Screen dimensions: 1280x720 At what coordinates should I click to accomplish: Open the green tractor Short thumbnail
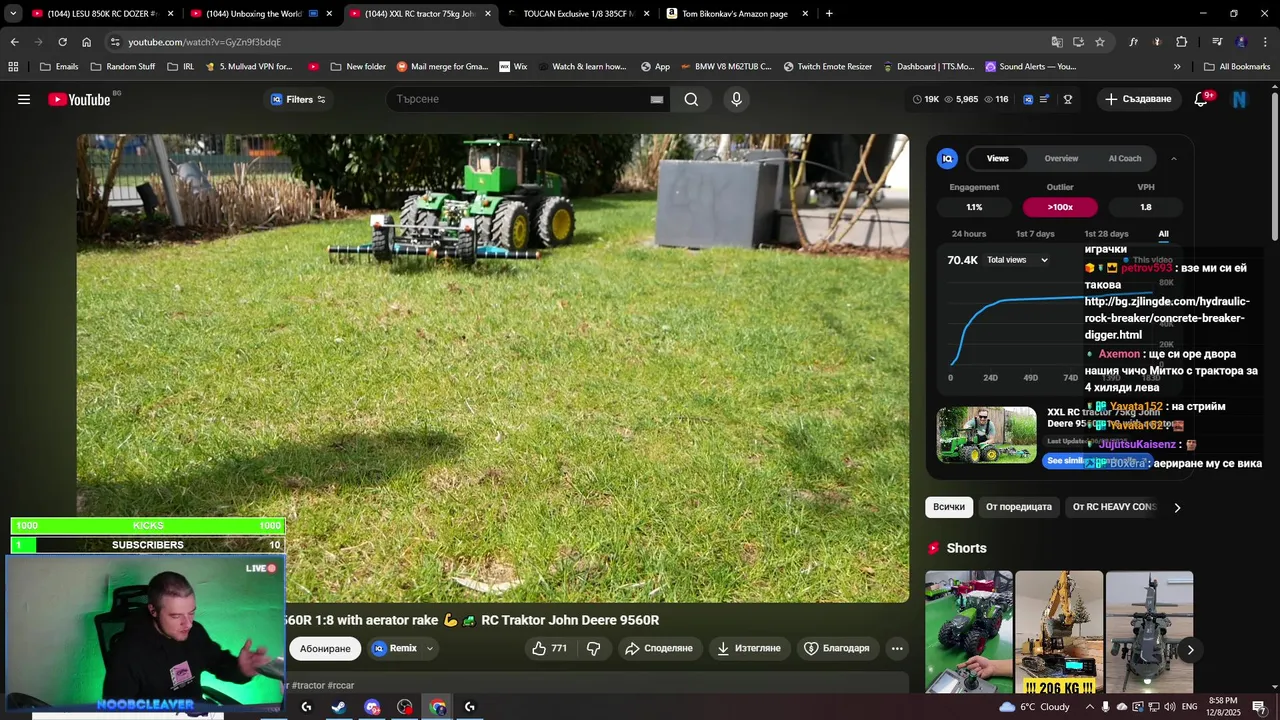969,631
